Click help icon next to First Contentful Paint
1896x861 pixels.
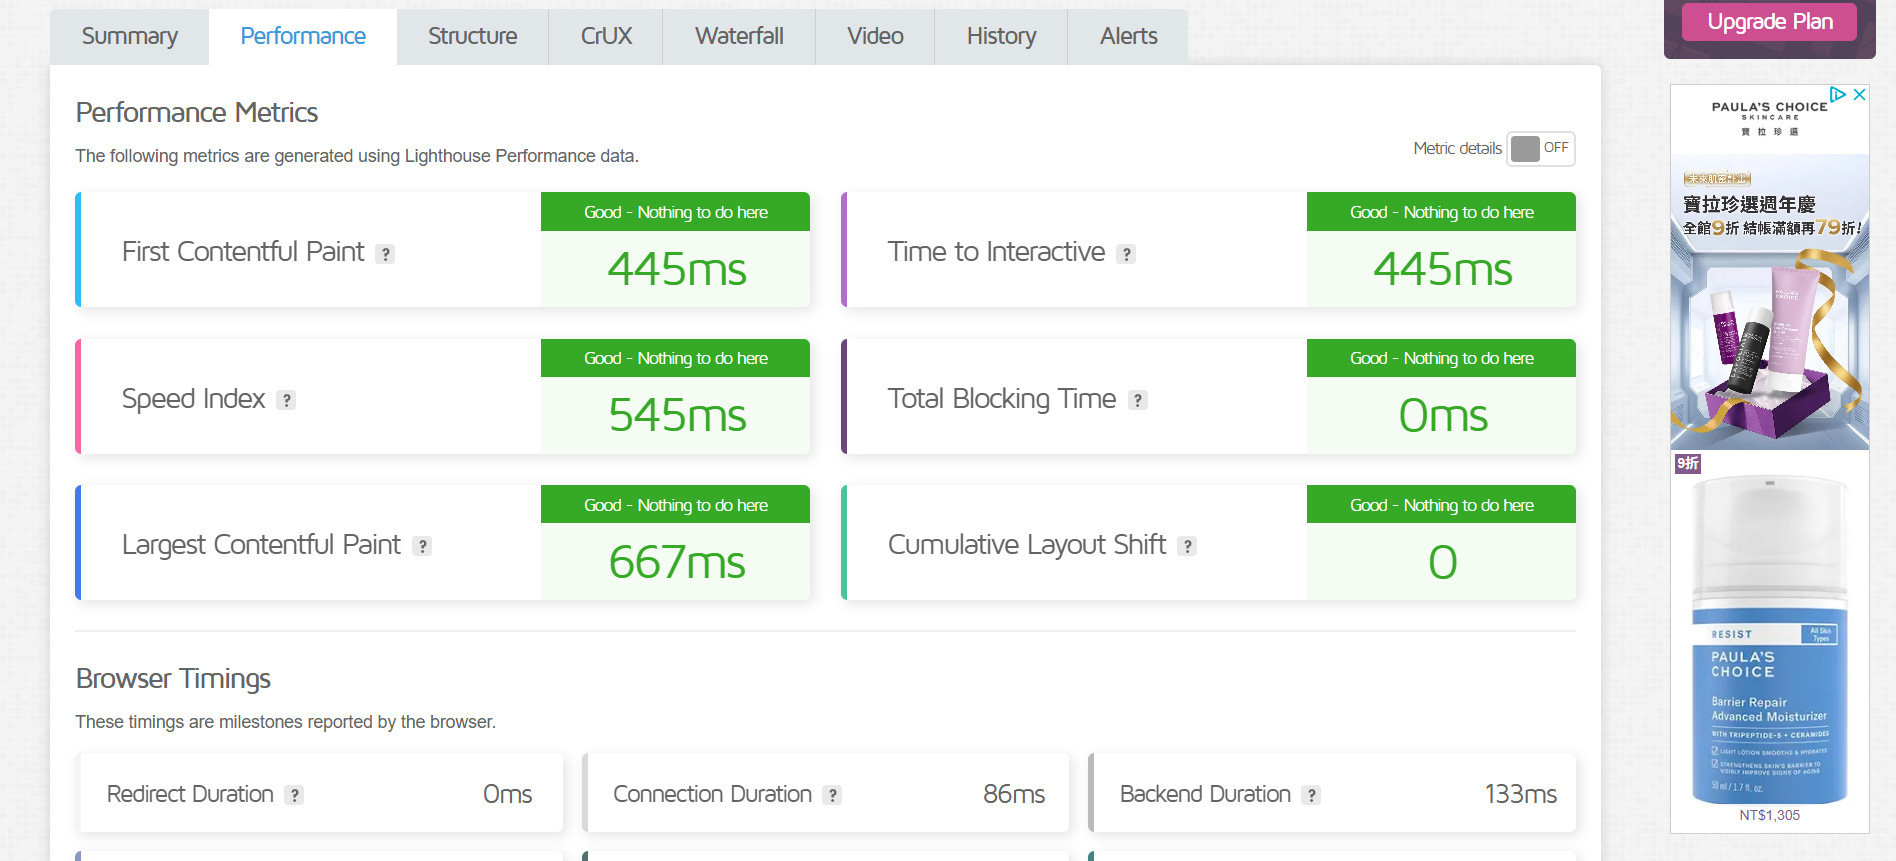pos(385,254)
